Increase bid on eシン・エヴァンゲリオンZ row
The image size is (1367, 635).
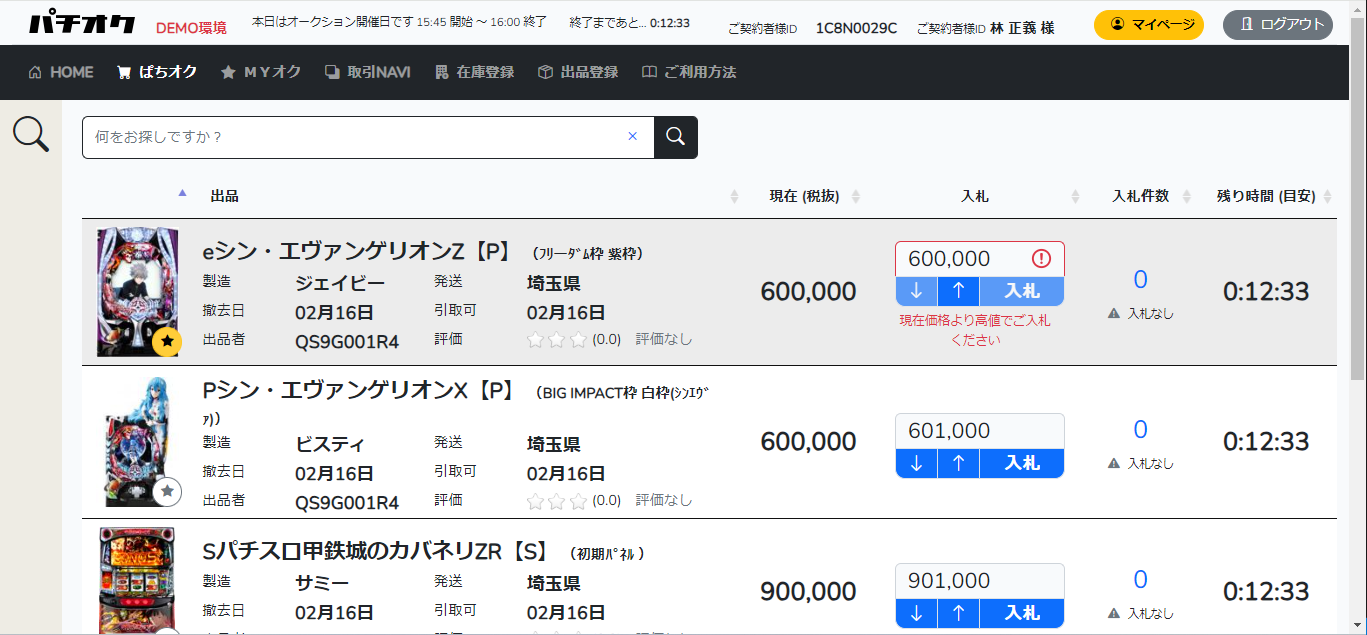(959, 291)
